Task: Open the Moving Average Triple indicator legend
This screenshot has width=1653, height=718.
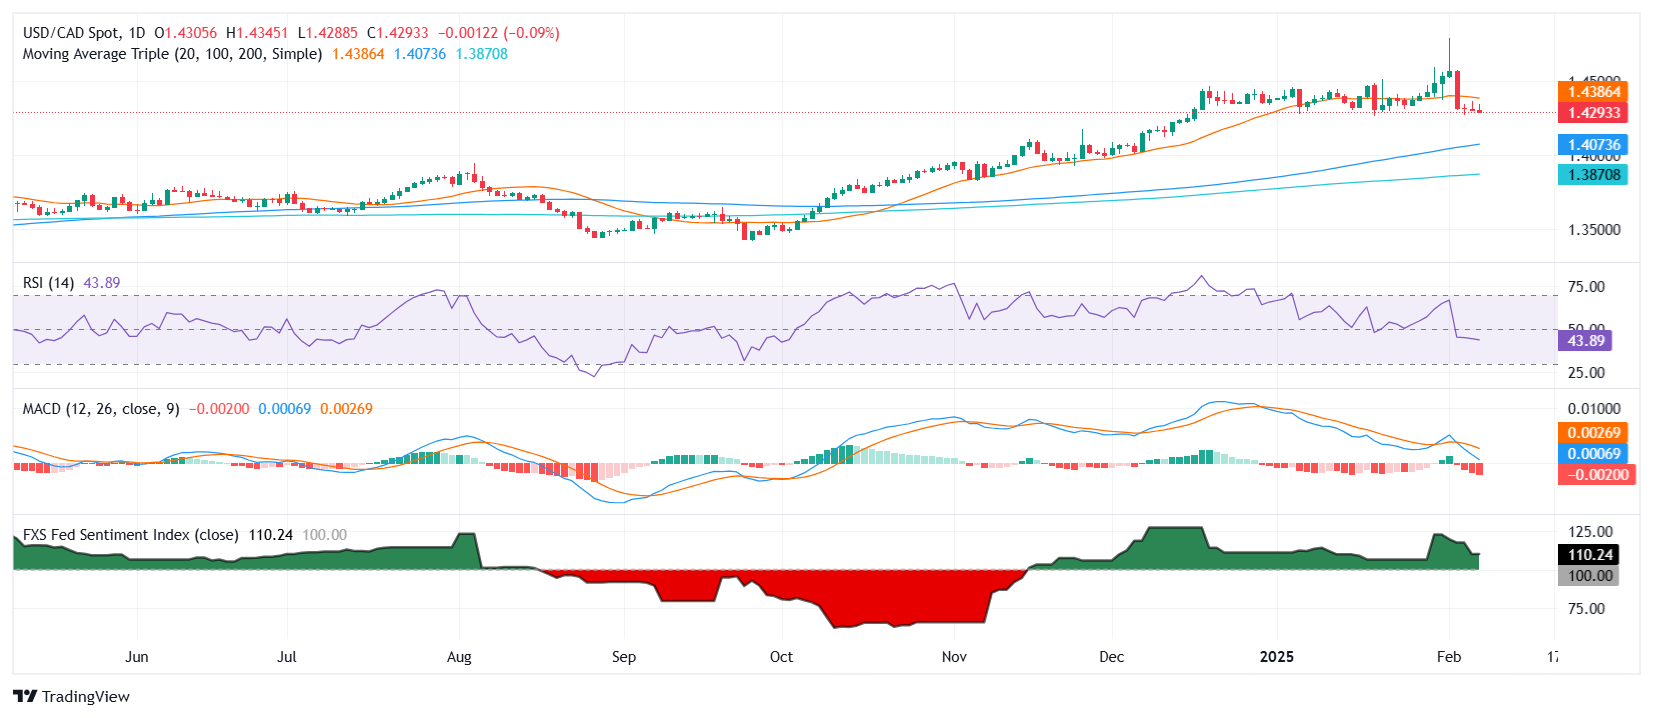Action: click(x=172, y=54)
